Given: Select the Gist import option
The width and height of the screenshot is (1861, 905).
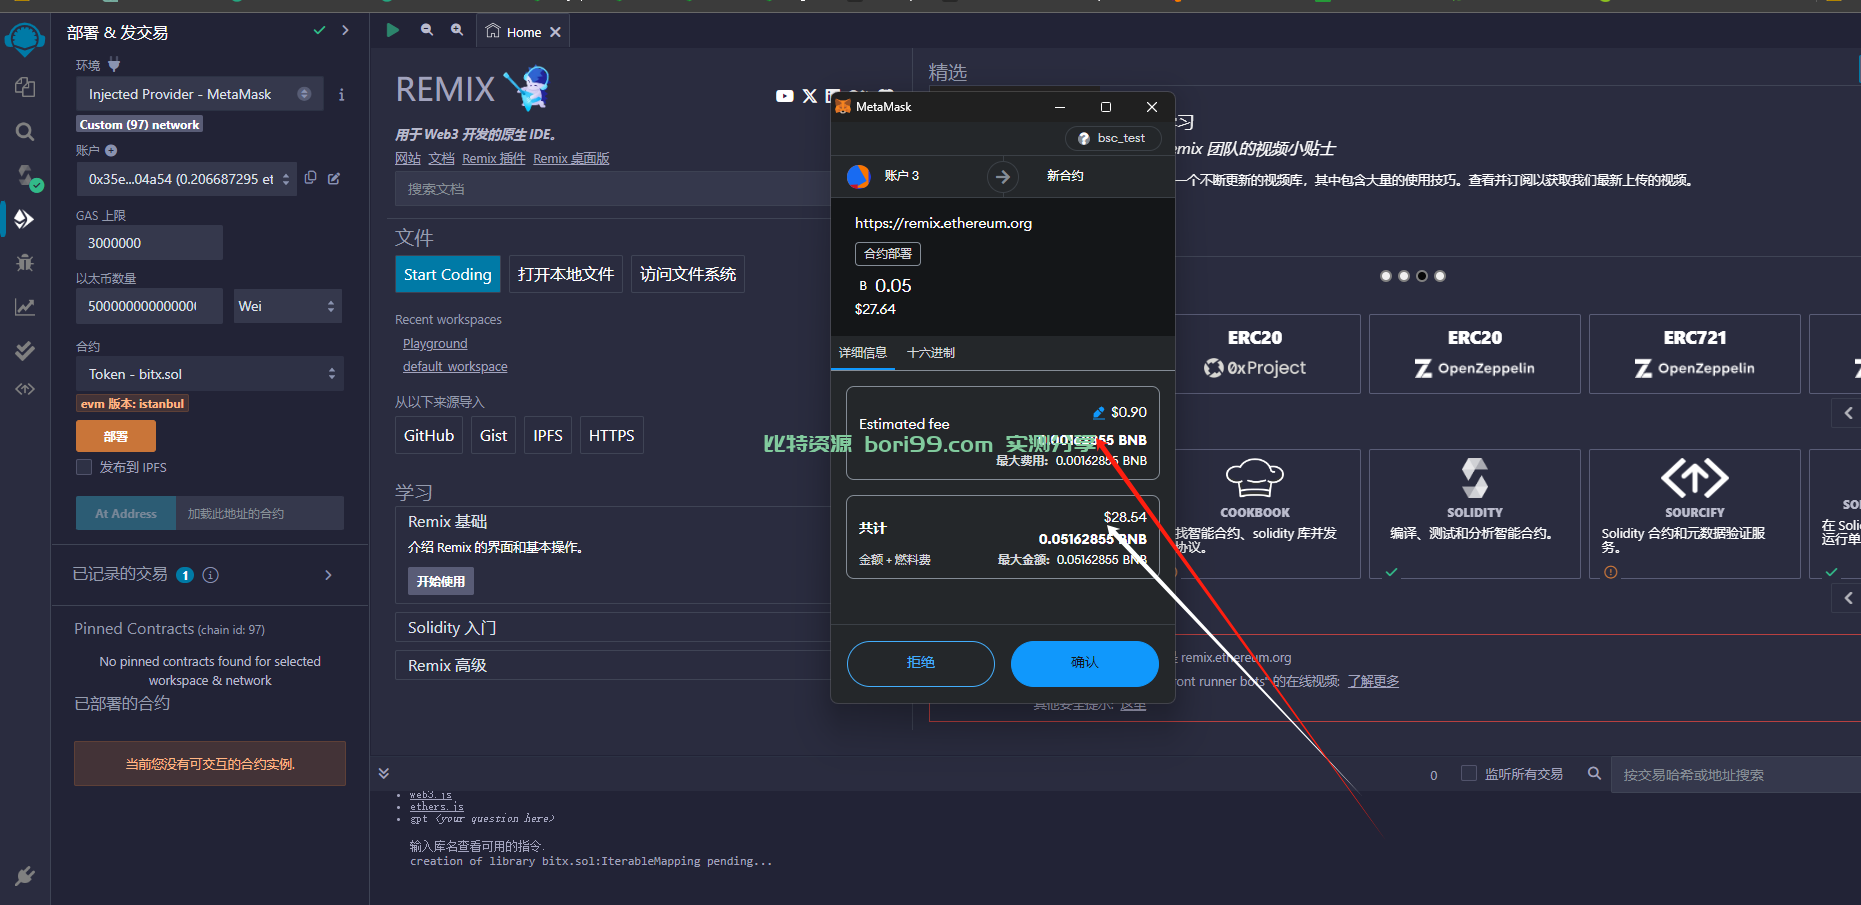Looking at the screenshot, I should point(493,435).
